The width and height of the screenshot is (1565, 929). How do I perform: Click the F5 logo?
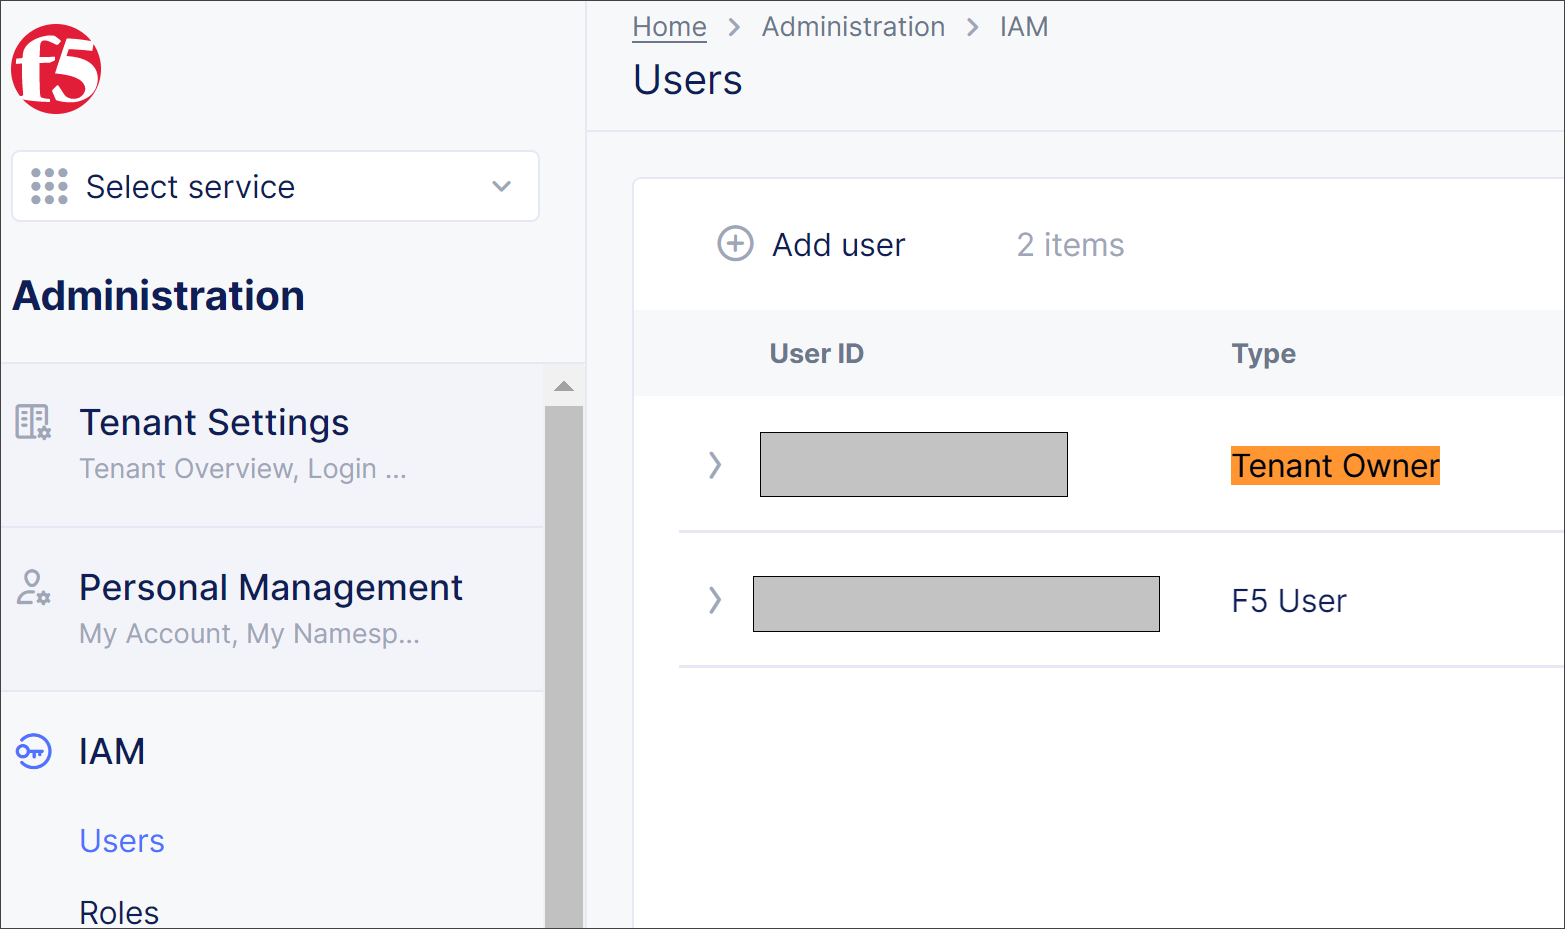point(56,69)
